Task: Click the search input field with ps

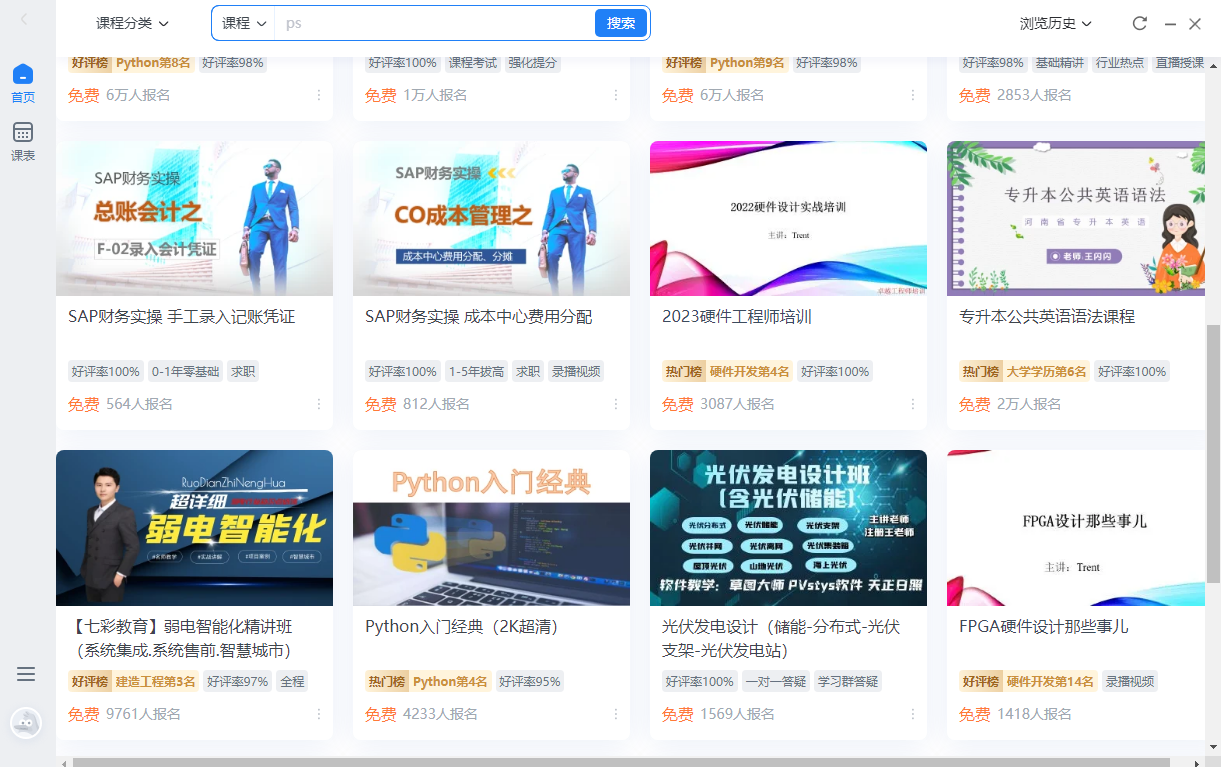Action: point(435,23)
